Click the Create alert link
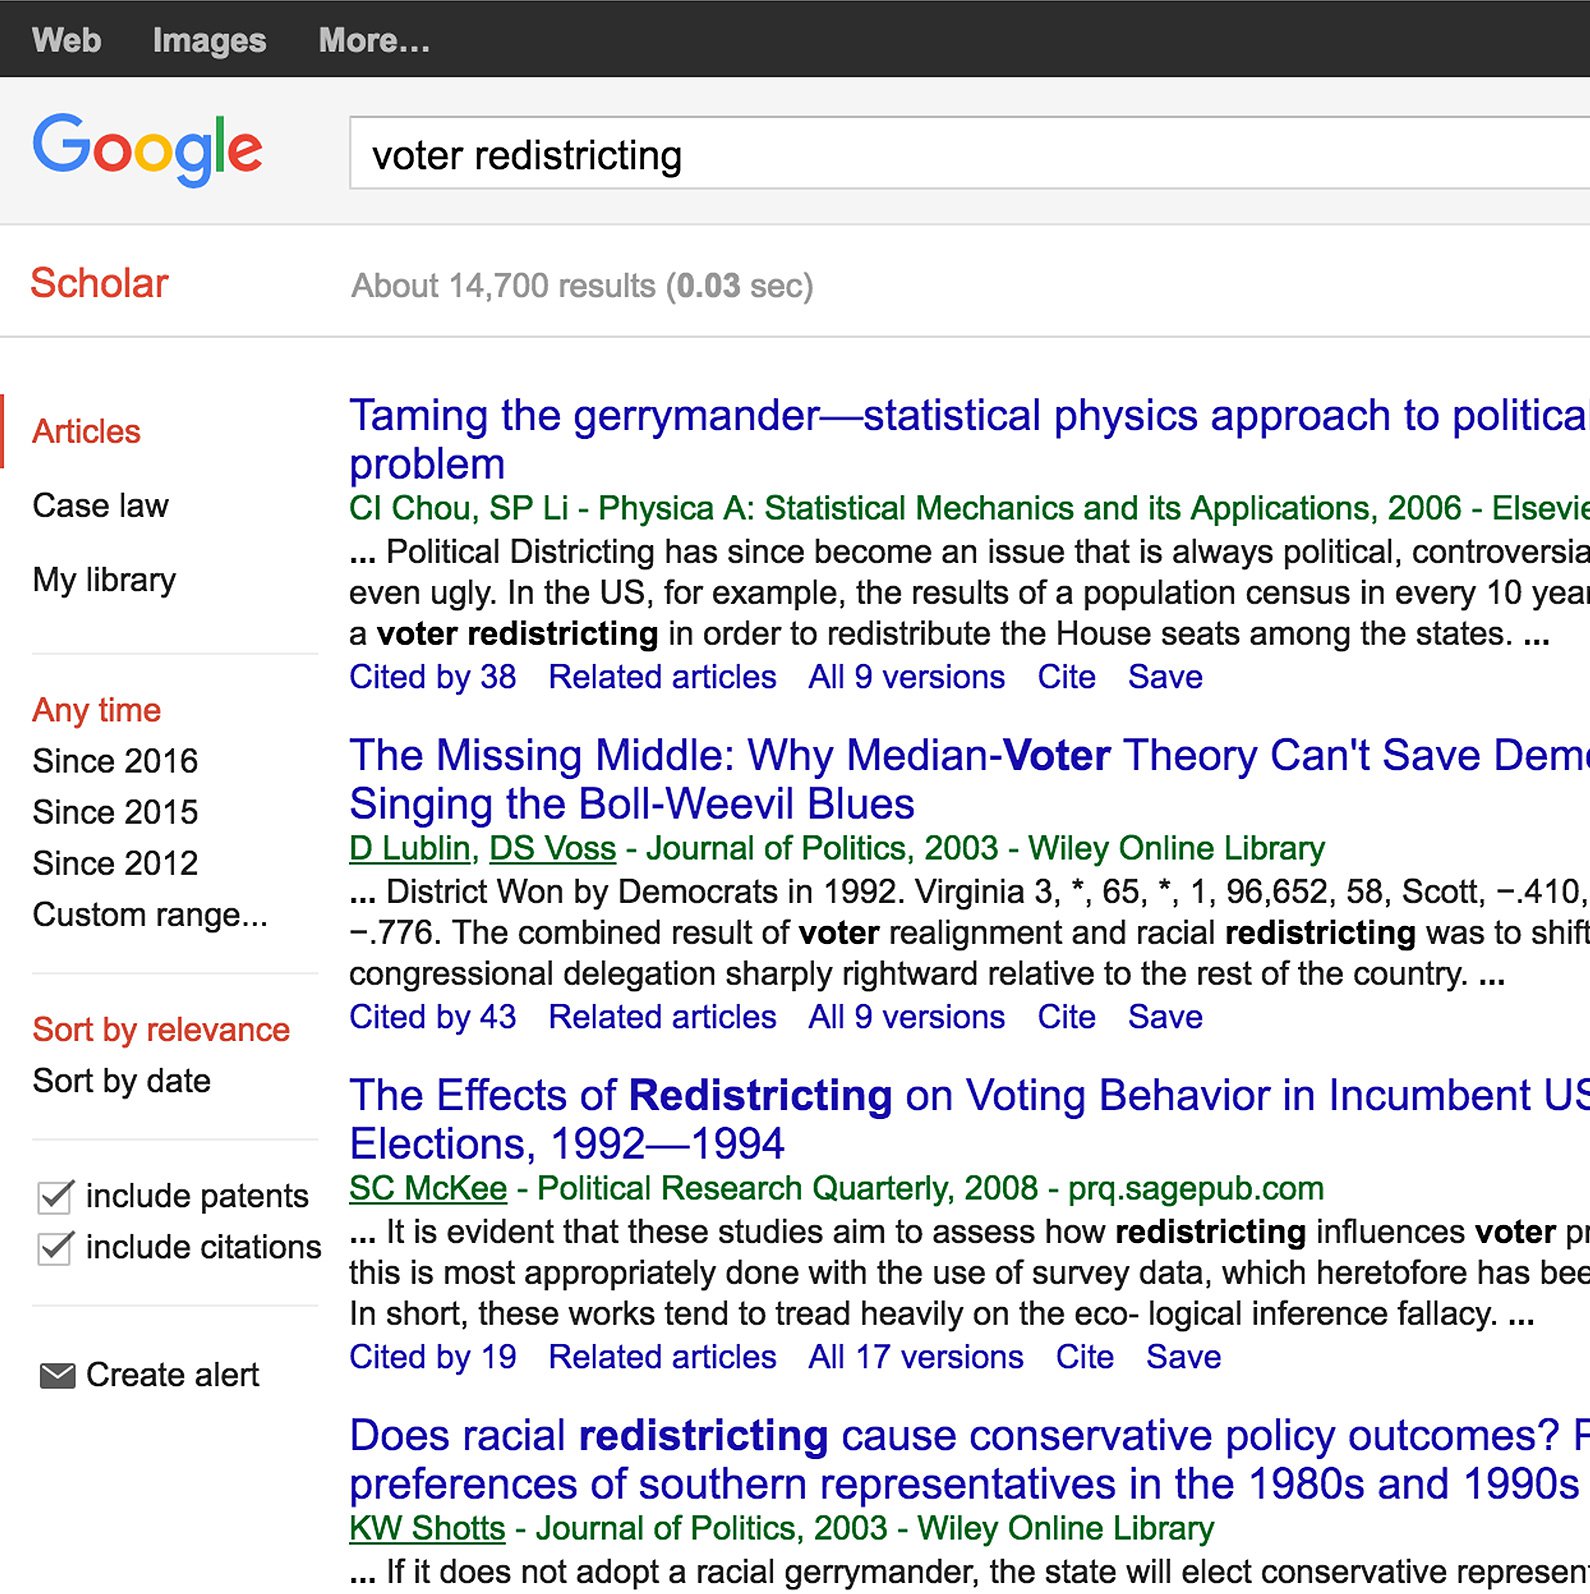The image size is (1590, 1594). pos(172,1375)
